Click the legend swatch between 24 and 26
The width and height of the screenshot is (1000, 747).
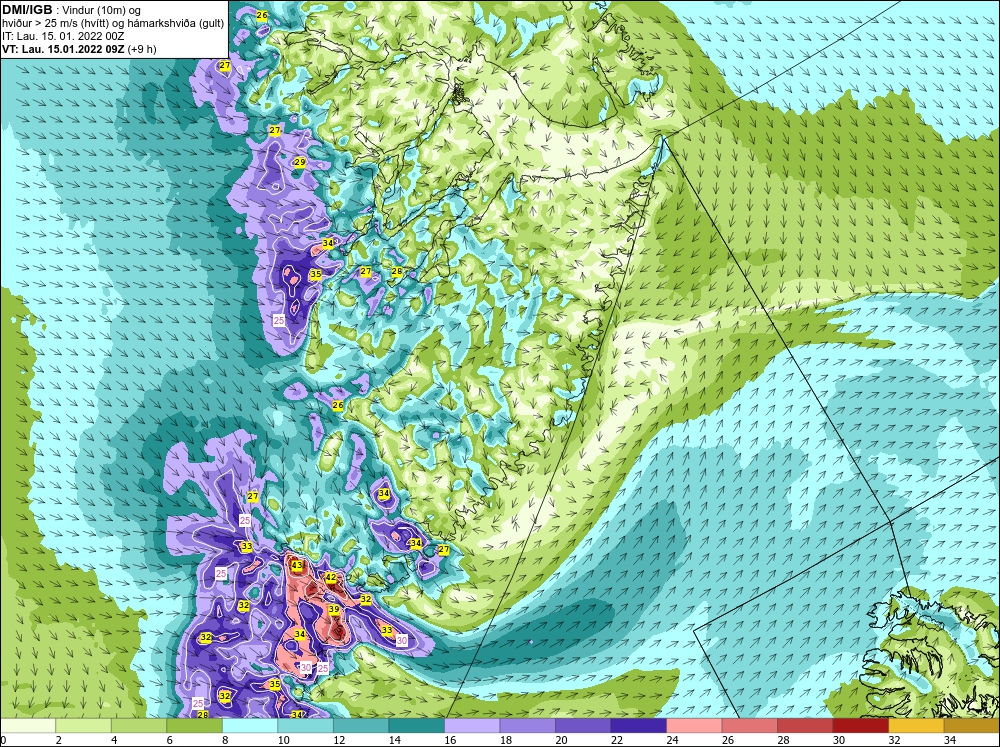(694, 726)
